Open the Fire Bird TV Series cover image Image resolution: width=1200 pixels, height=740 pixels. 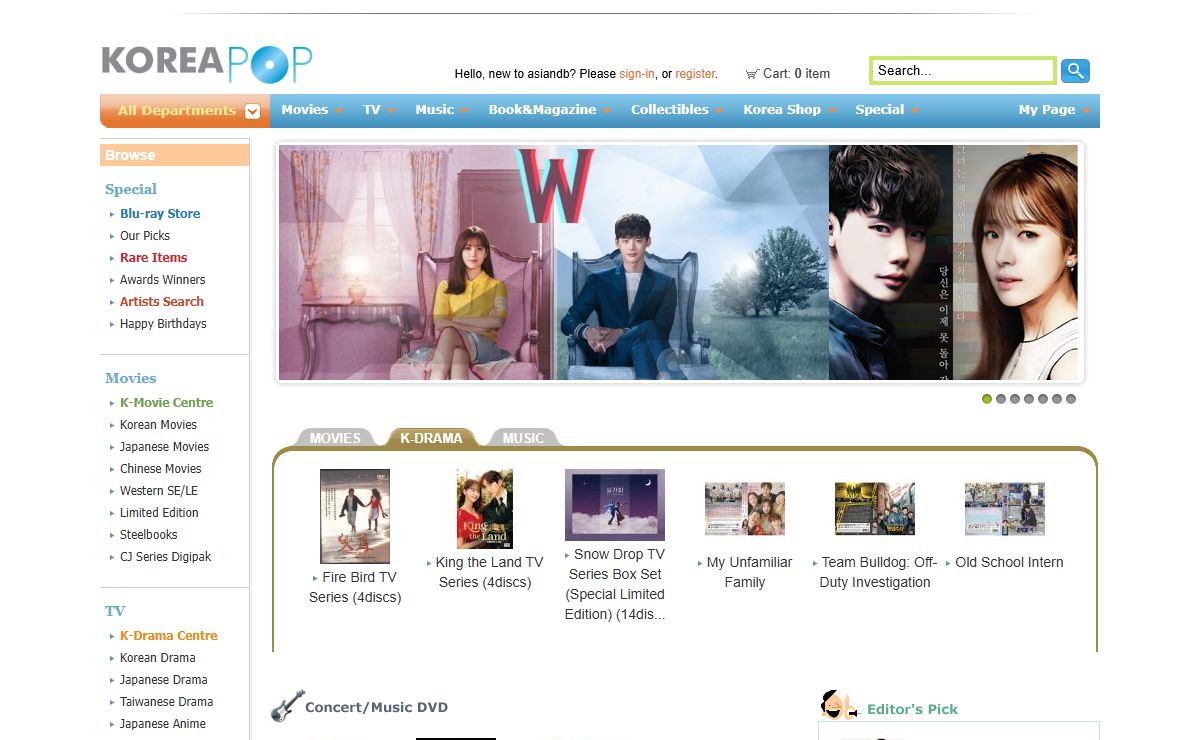pyautogui.click(x=355, y=517)
